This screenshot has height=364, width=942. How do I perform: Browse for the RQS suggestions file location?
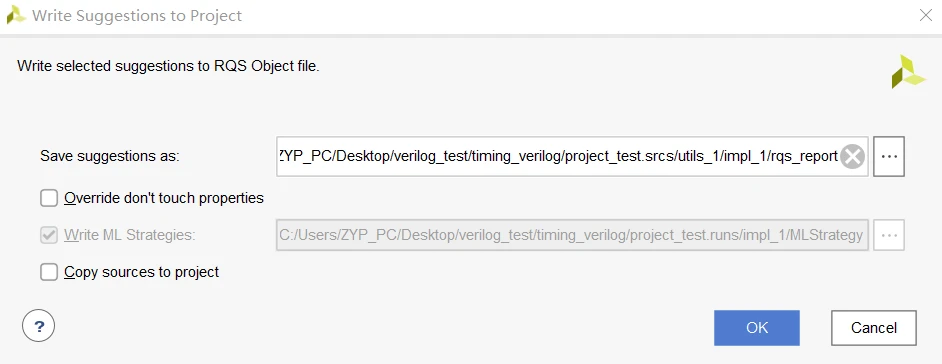point(889,156)
